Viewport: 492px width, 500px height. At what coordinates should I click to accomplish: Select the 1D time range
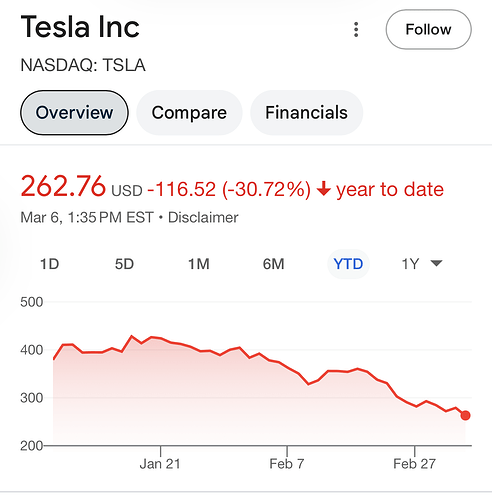pos(49,264)
